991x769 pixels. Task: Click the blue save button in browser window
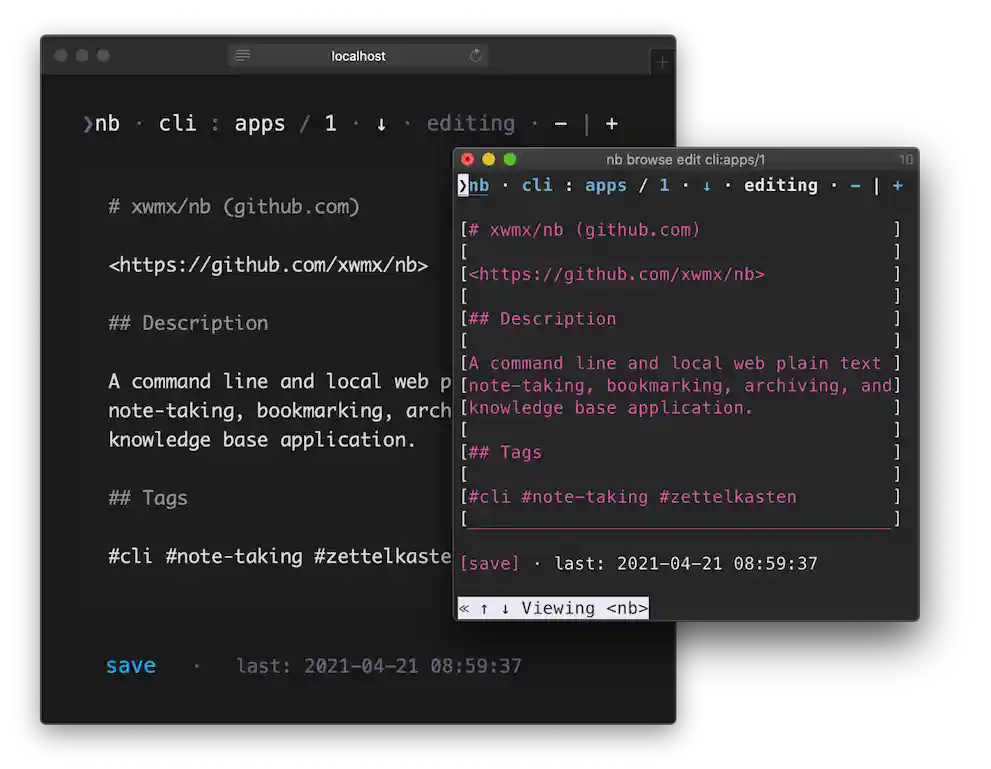pos(131,665)
